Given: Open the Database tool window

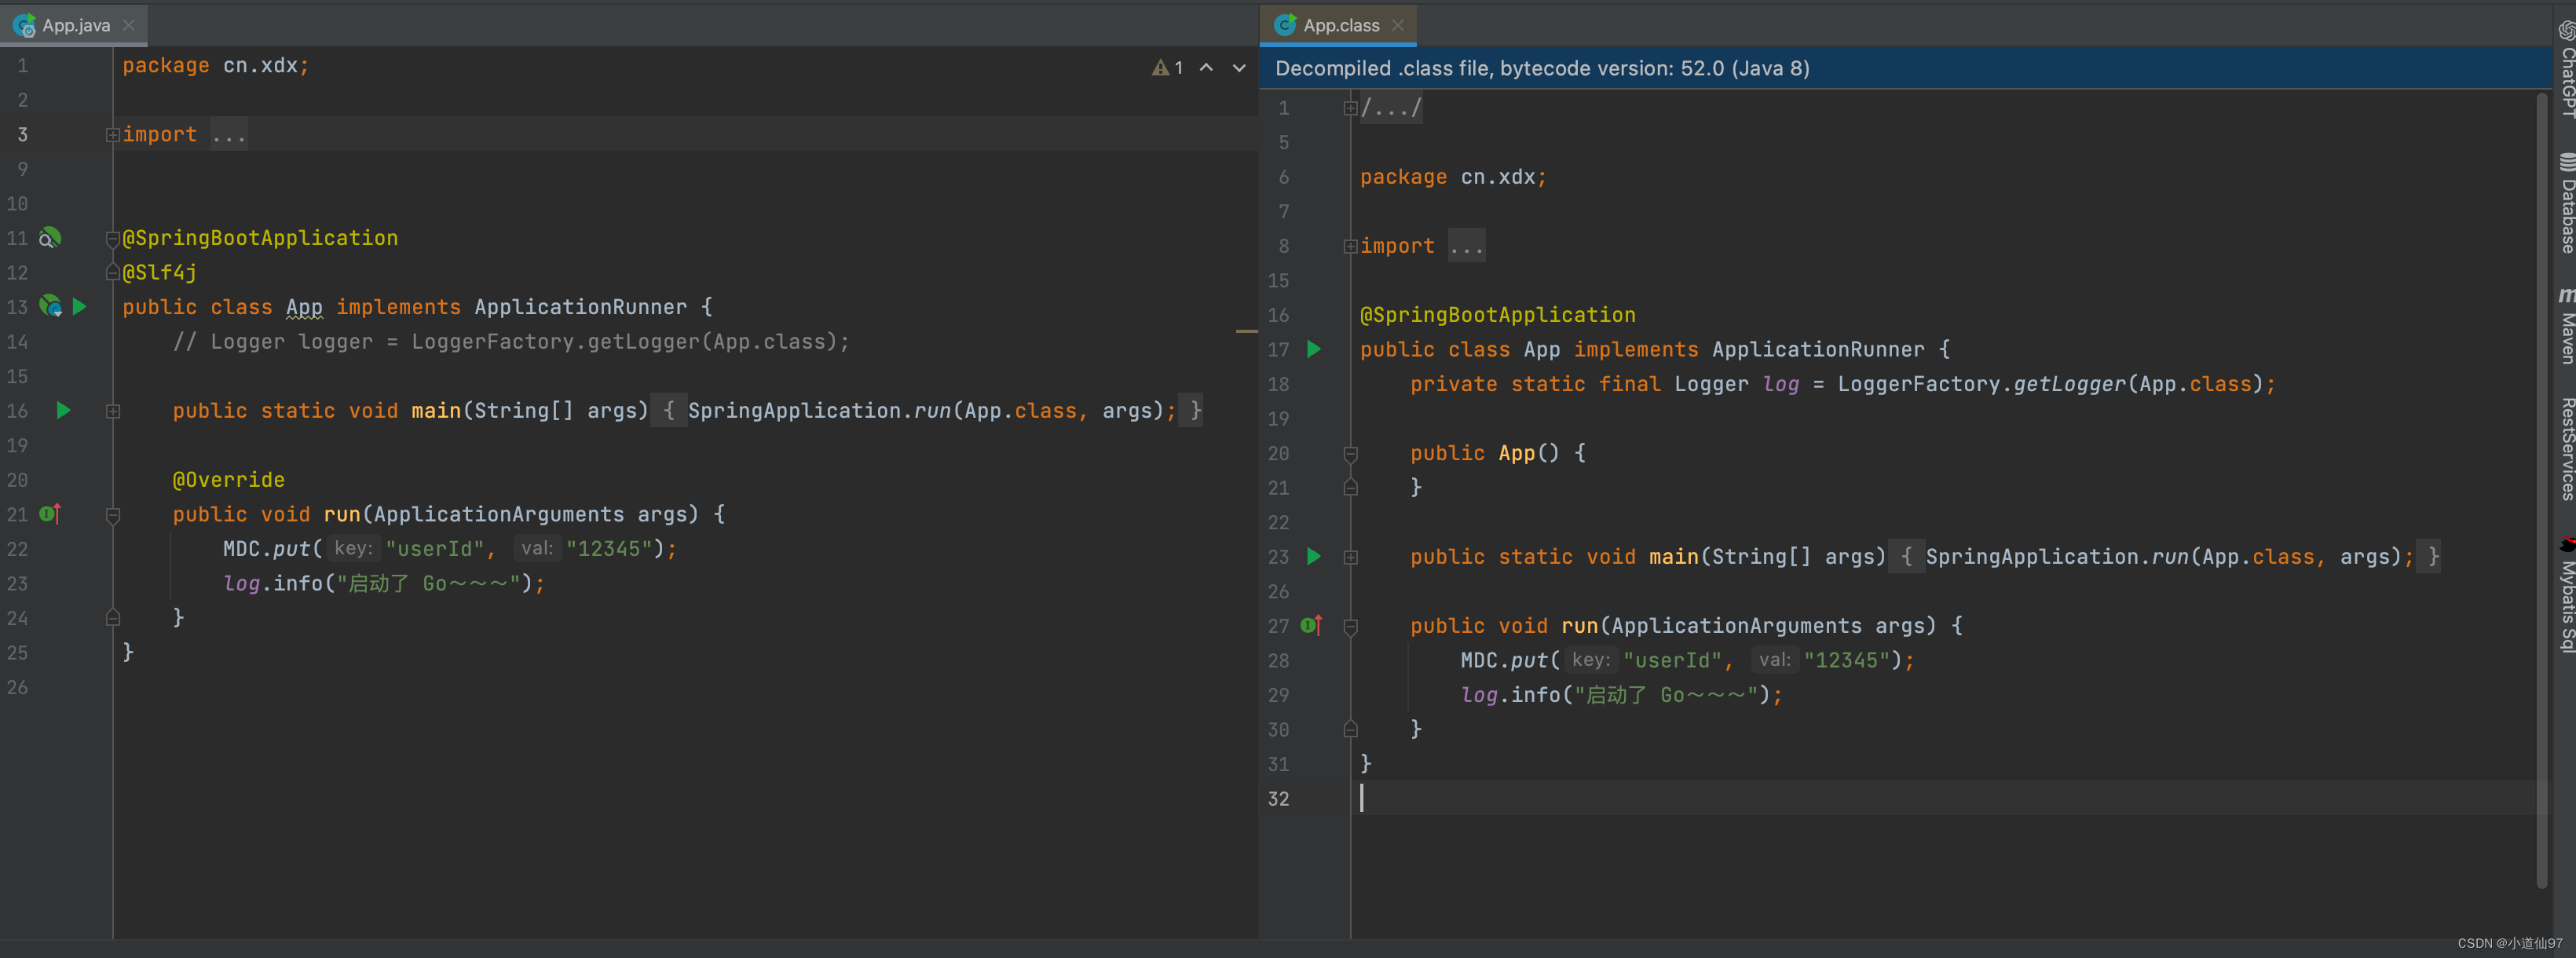Looking at the screenshot, I should (2566, 202).
